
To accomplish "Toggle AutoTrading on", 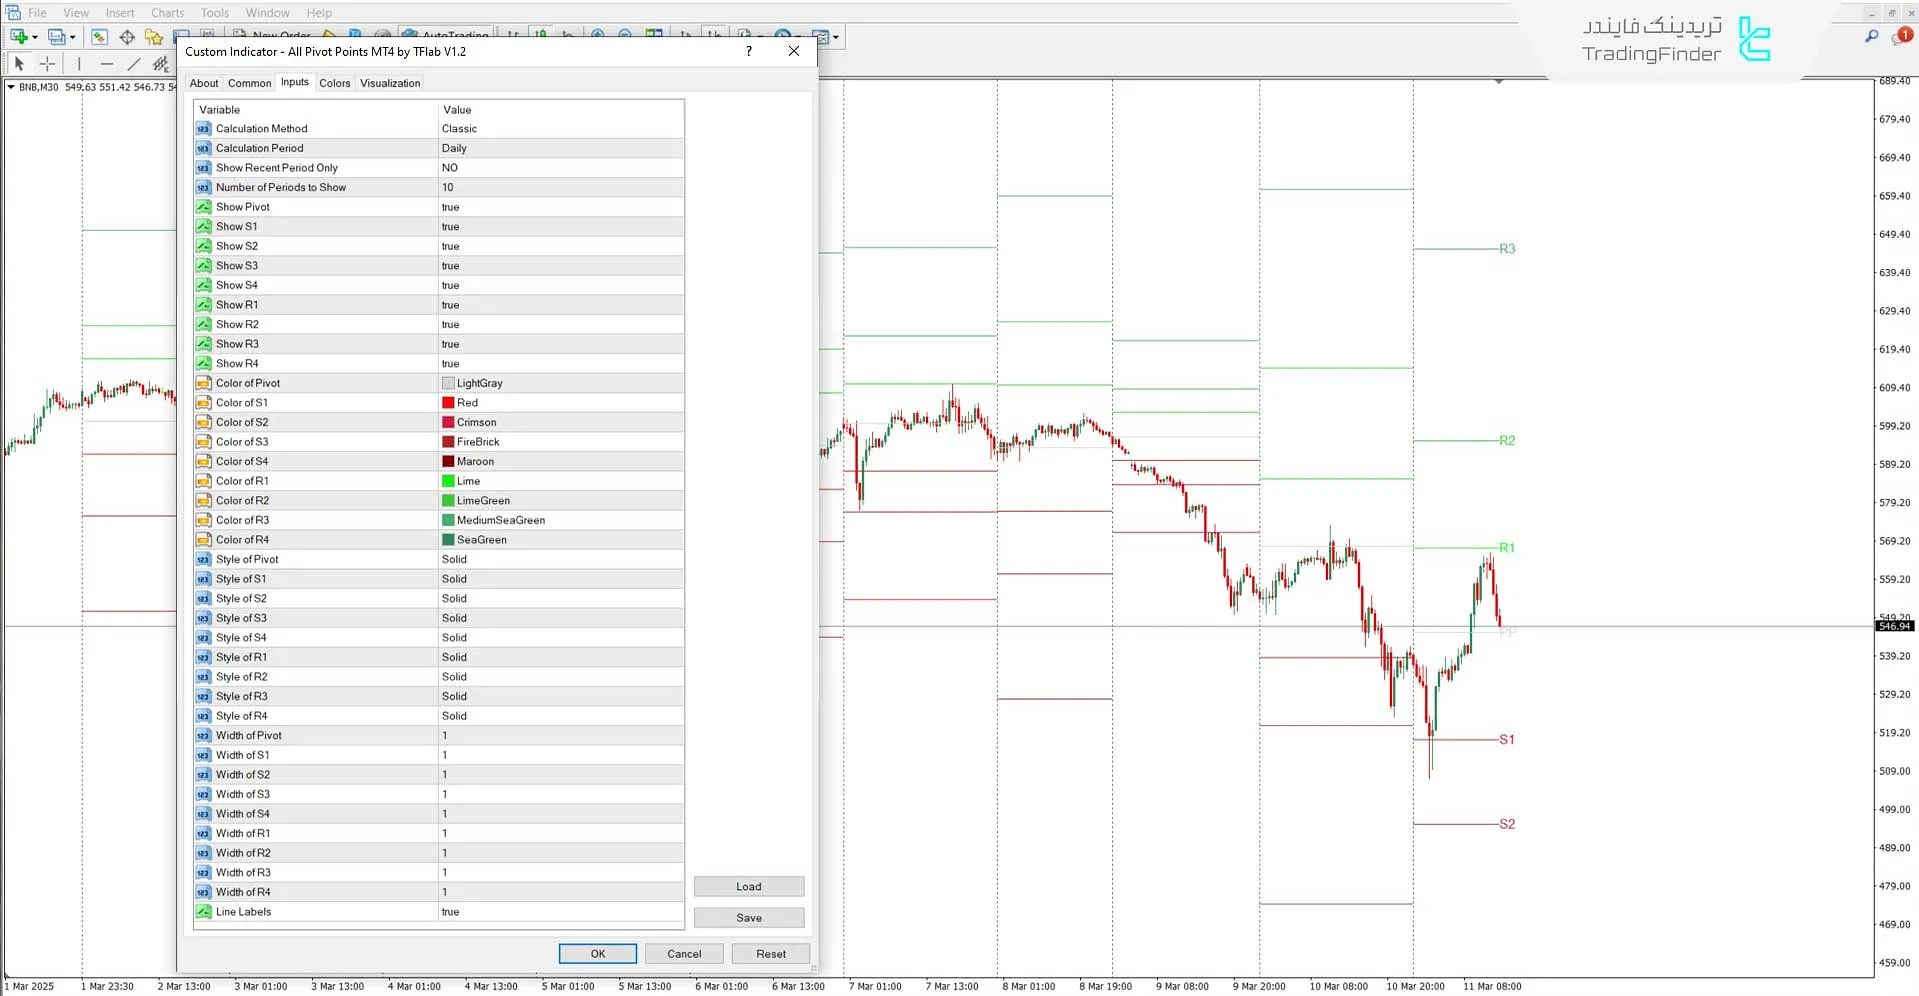I will pos(447,36).
